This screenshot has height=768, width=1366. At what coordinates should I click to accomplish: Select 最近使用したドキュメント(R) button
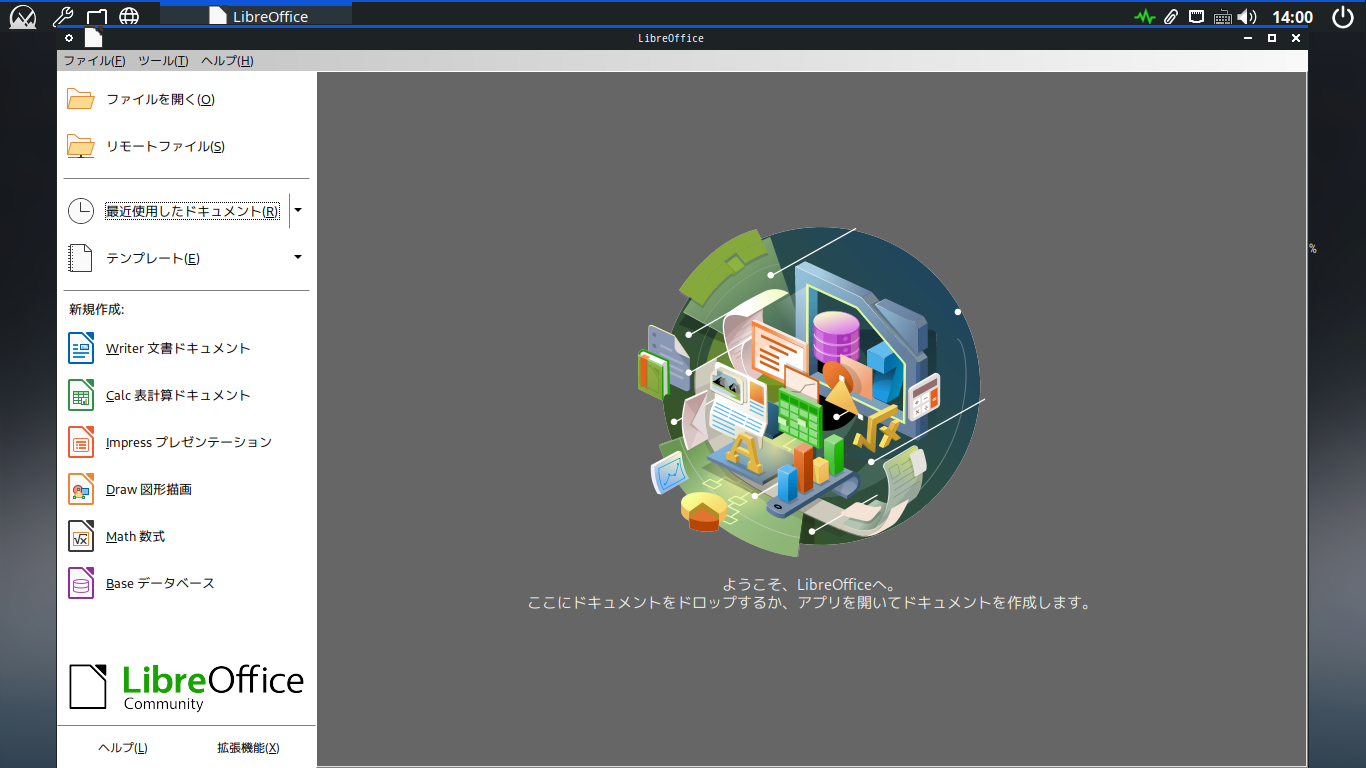[x=192, y=211]
